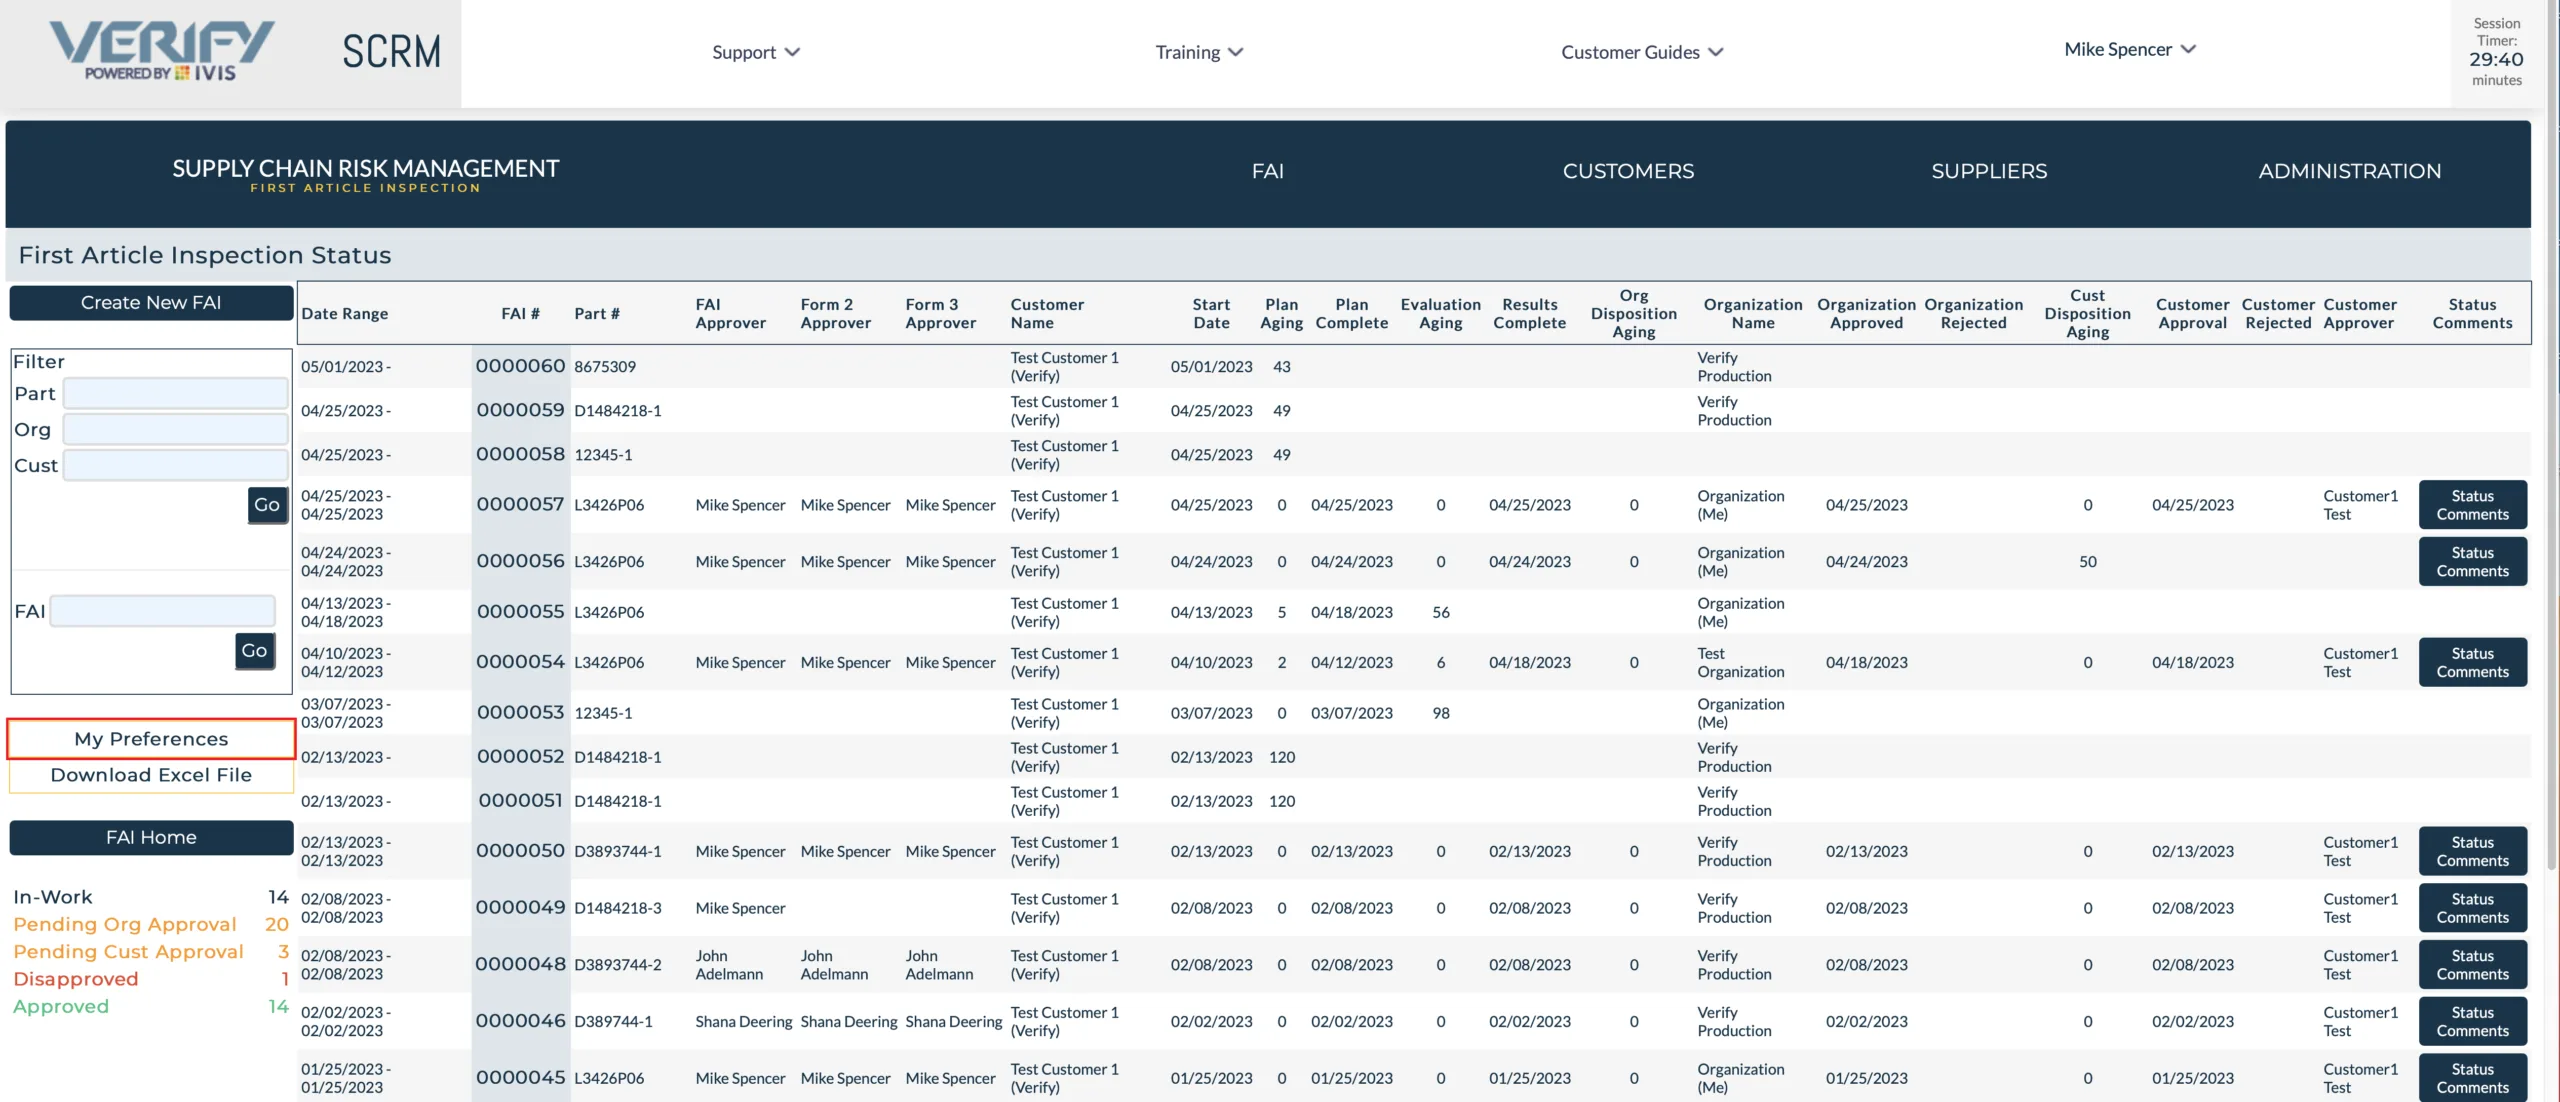
Task: Open FAI number 0000046
Action: (x=520, y=1021)
